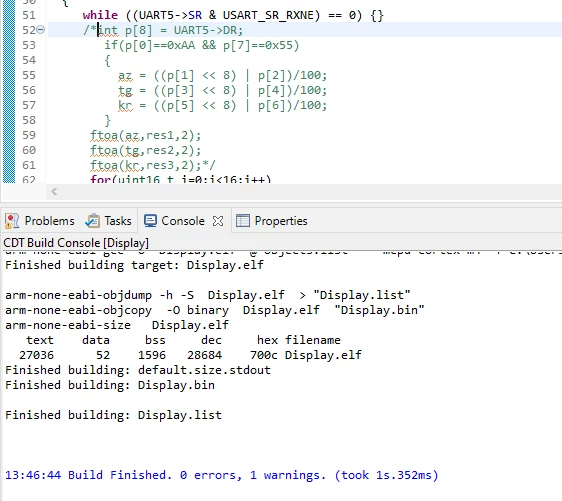
Task: Click the closing brace on line 58
Action: click(x=108, y=120)
